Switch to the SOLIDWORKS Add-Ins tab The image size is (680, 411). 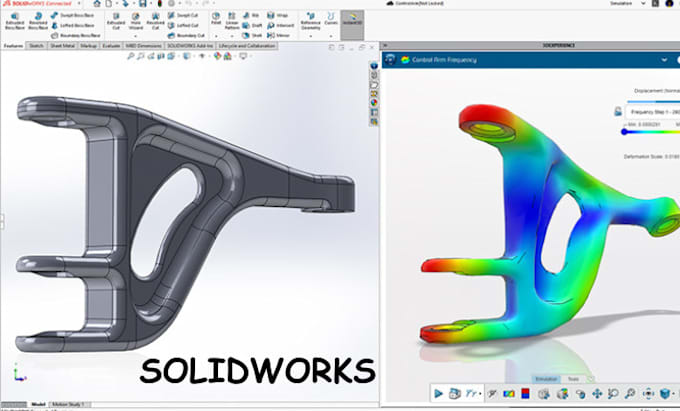190,46
